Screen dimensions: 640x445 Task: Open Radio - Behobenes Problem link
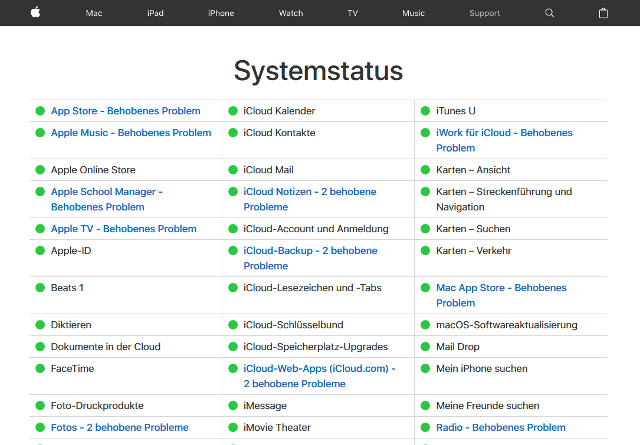[x=501, y=427]
